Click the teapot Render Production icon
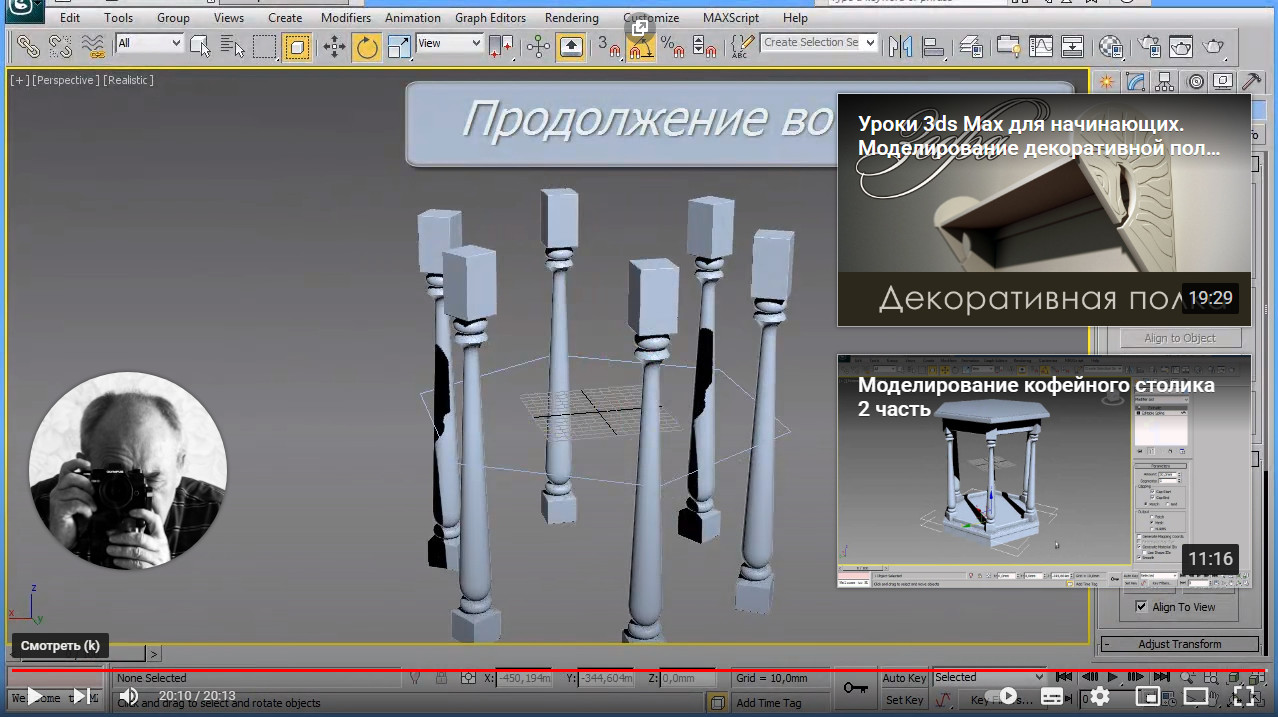The width and height of the screenshot is (1278, 717). click(1213, 47)
